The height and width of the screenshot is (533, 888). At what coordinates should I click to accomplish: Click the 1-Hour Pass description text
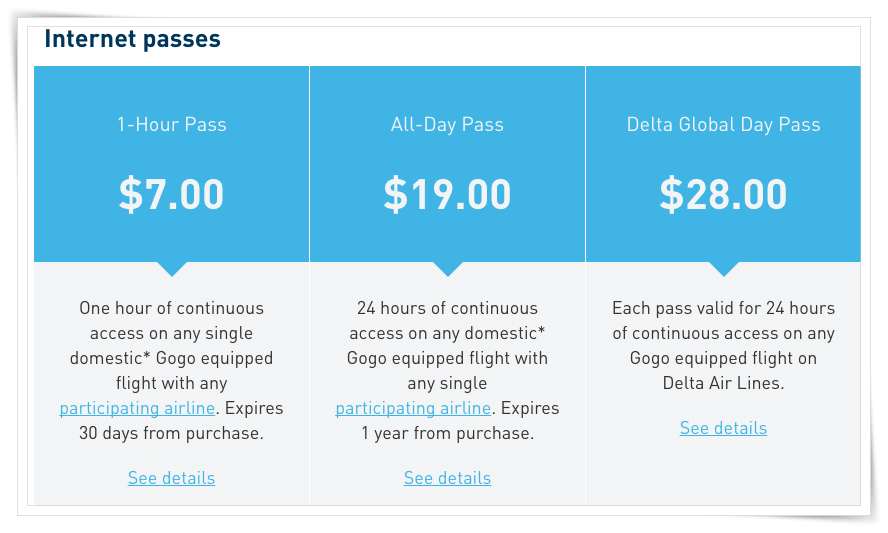(x=172, y=370)
